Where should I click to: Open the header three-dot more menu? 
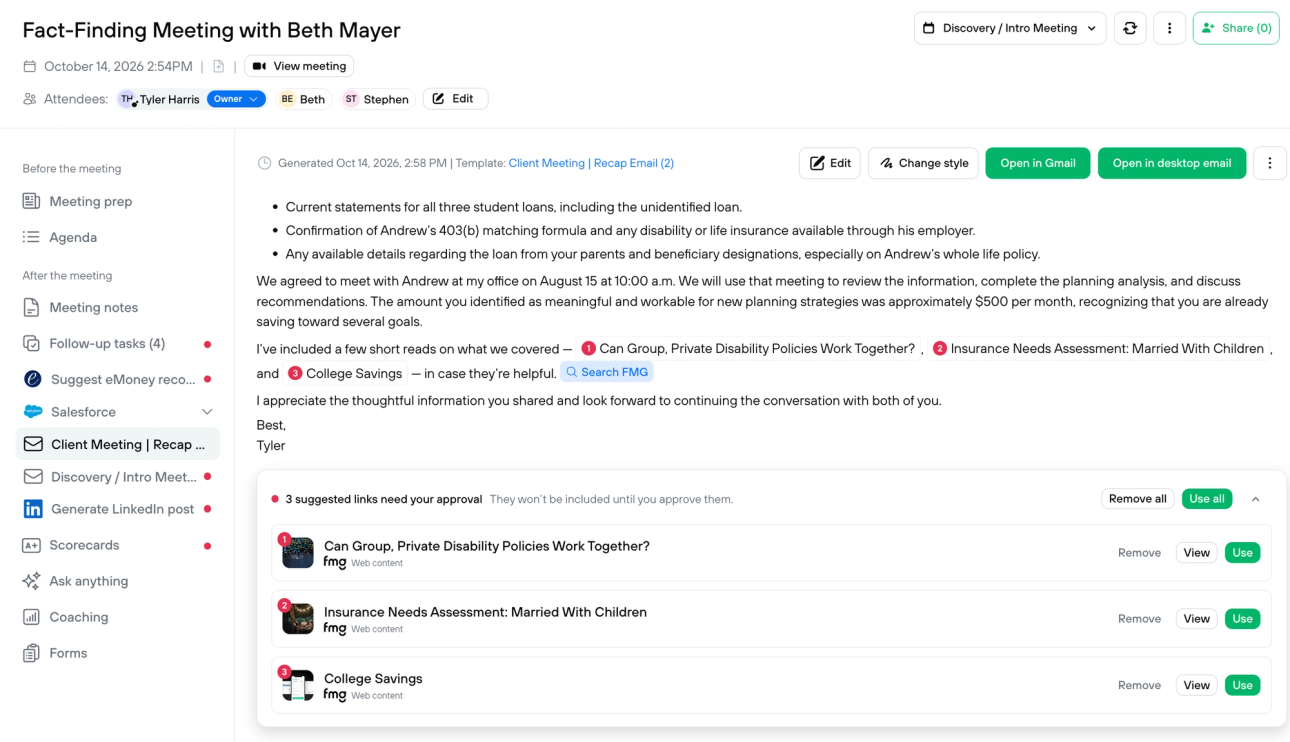click(1169, 28)
